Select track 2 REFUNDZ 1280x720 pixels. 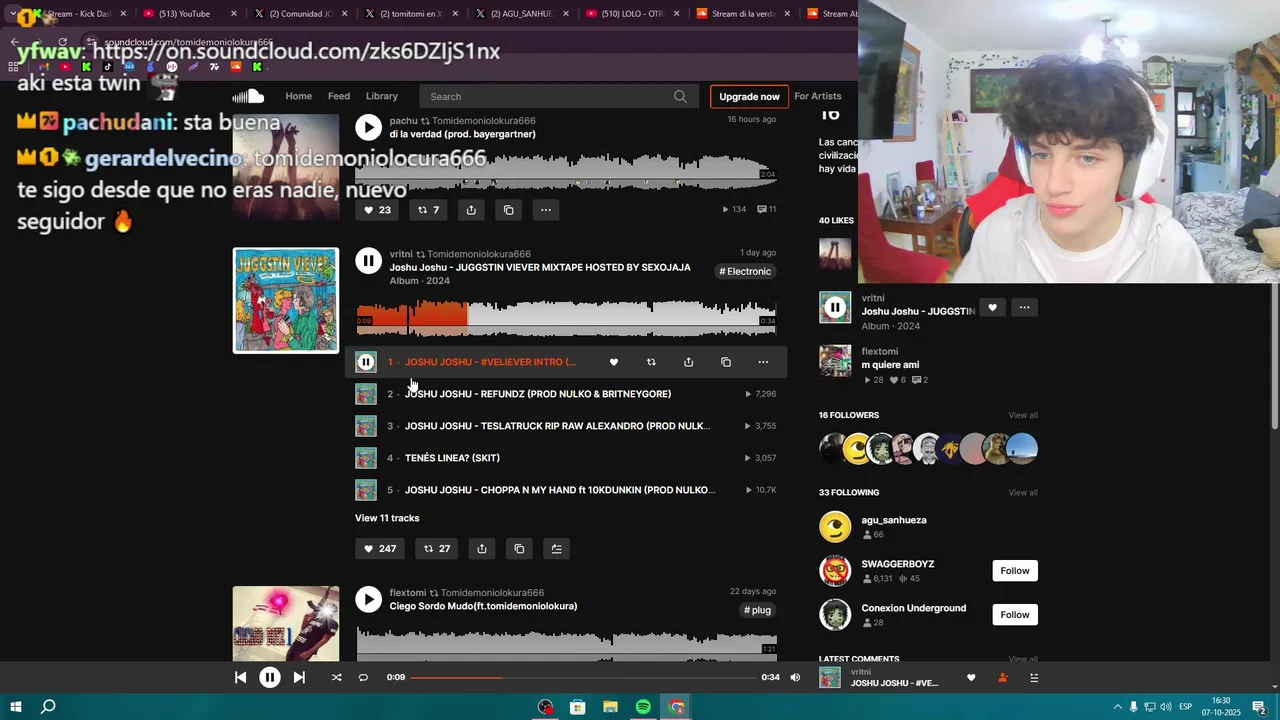coord(566,394)
